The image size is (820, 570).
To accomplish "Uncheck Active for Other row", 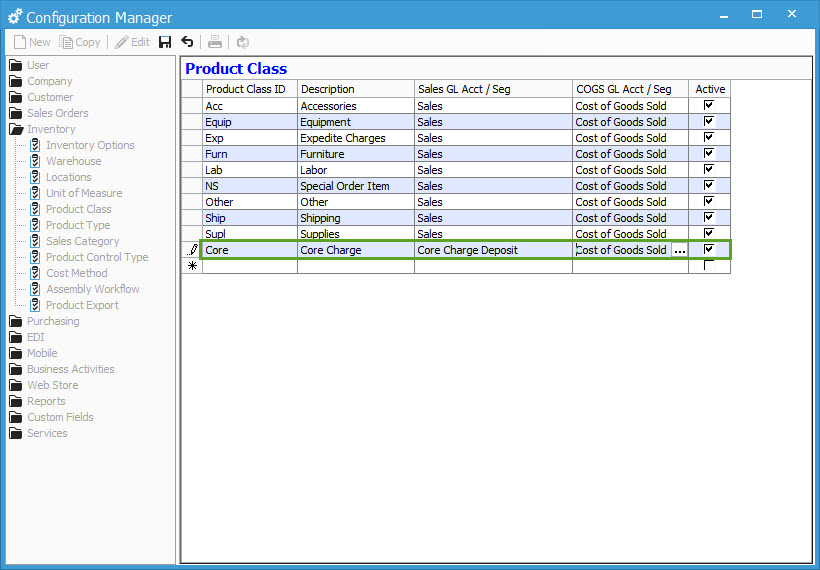I will click(x=709, y=201).
